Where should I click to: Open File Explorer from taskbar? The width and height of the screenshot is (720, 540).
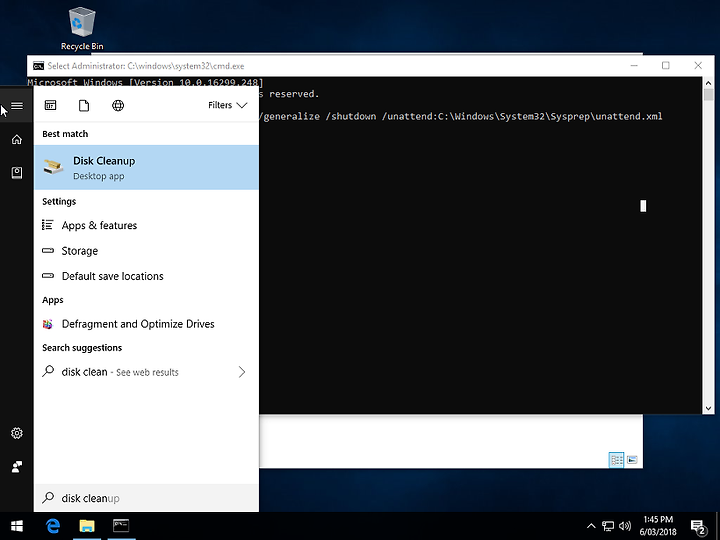coord(87,526)
